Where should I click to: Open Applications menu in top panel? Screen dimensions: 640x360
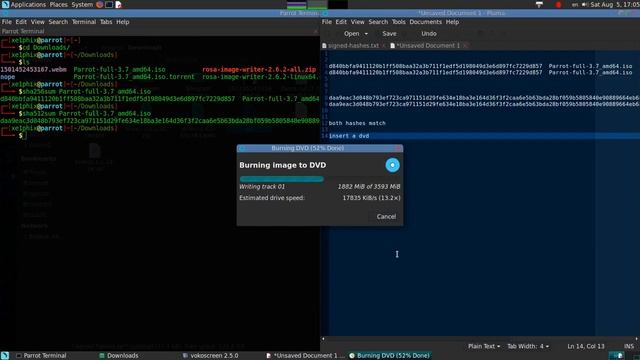pyautogui.click(x=28, y=4)
